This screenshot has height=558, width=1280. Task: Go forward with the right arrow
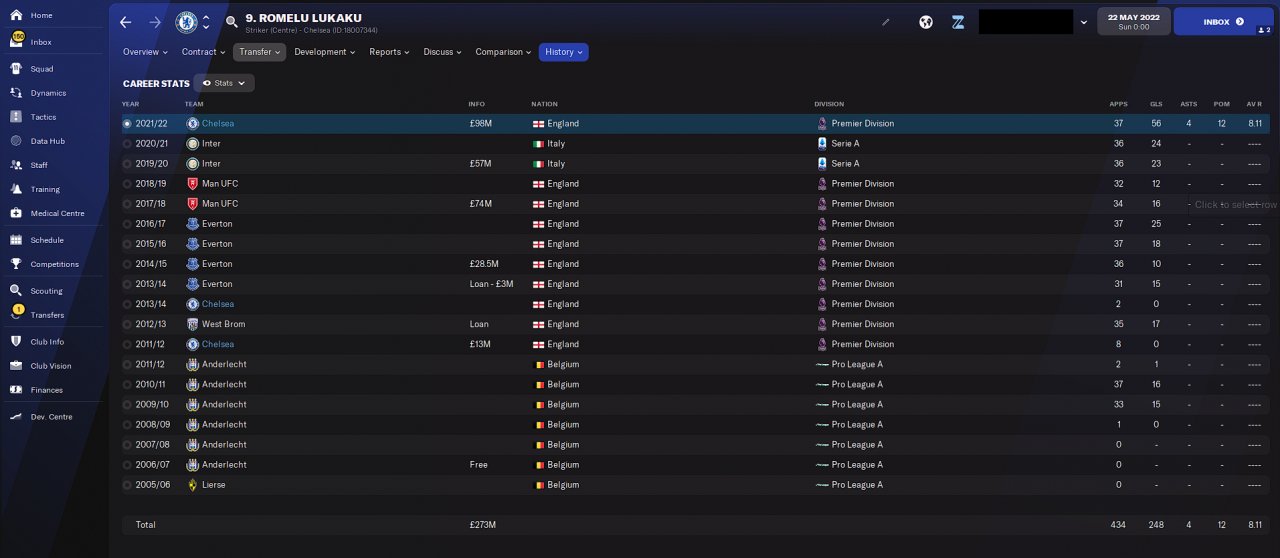[x=155, y=22]
